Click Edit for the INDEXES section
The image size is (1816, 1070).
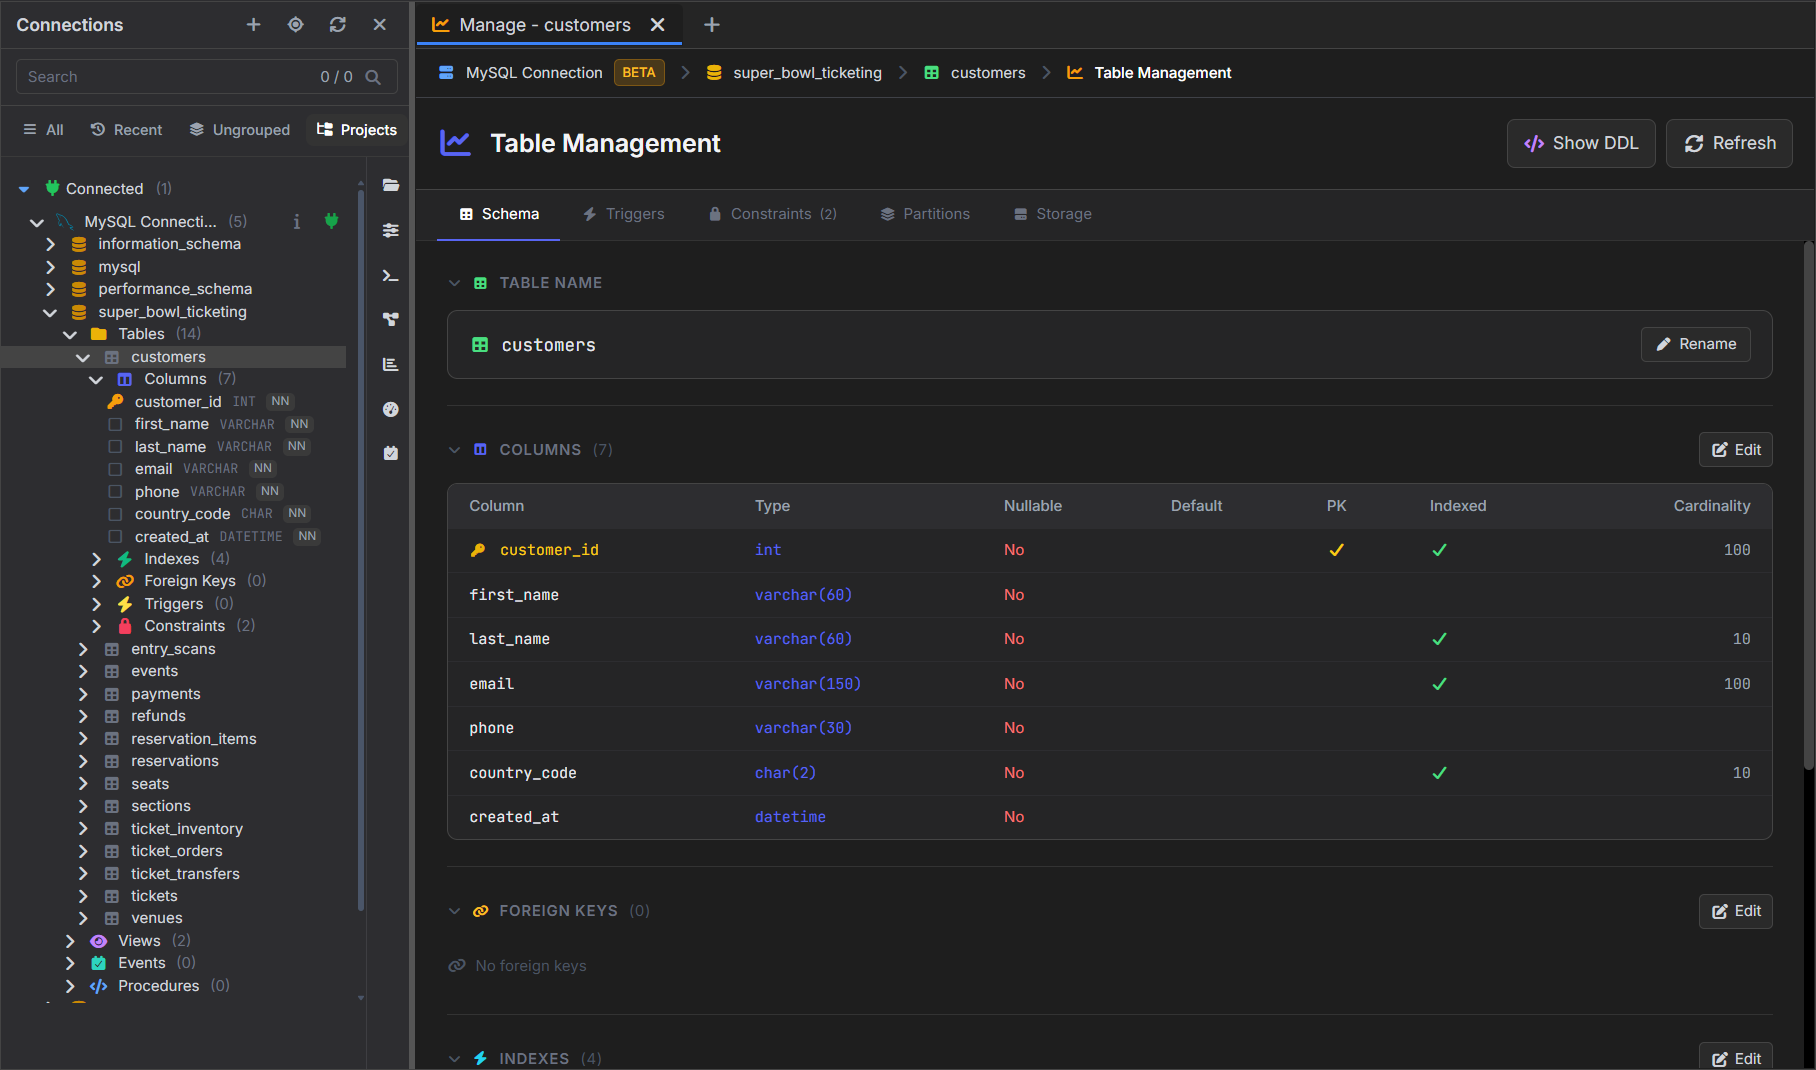[1736, 1058]
